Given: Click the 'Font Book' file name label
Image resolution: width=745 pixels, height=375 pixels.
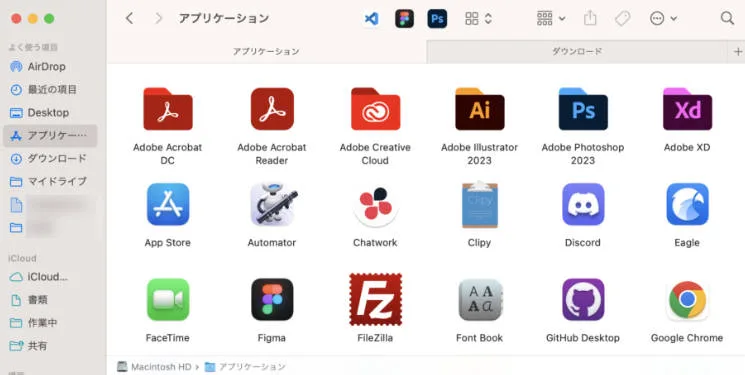Looking at the screenshot, I should click(479, 338).
